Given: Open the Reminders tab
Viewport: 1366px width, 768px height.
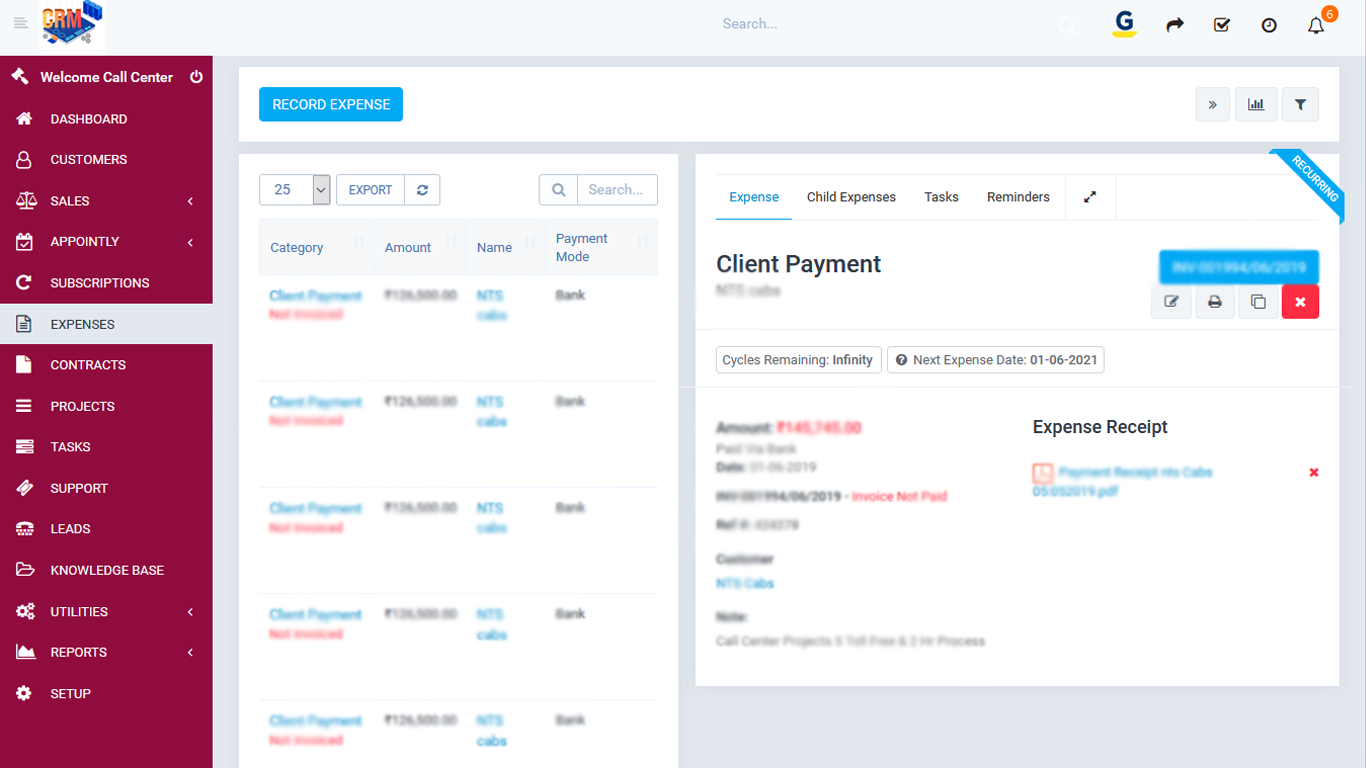Looking at the screenshot, I should point(1018,197).
